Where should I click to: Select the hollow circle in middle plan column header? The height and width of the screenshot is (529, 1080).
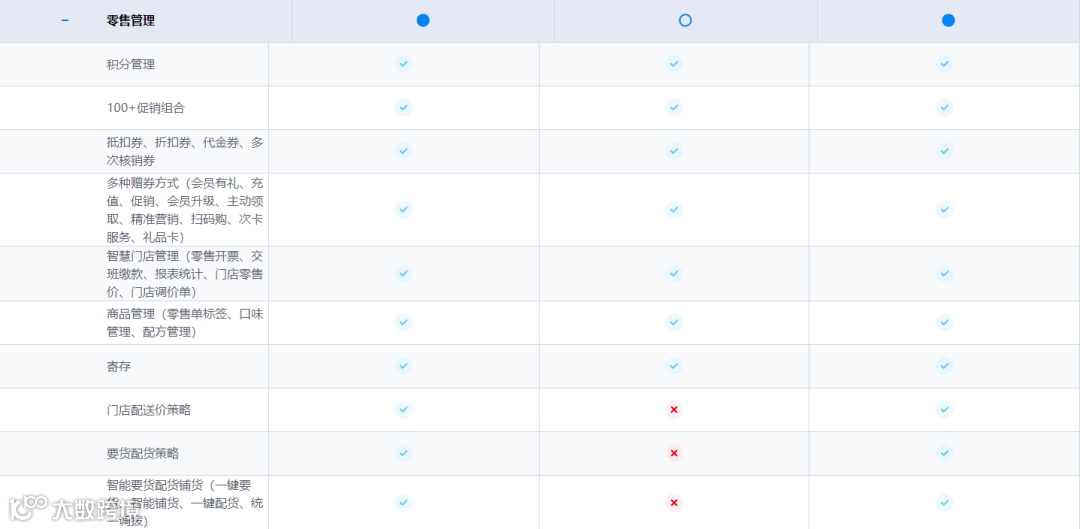click(x=685, y=21)
